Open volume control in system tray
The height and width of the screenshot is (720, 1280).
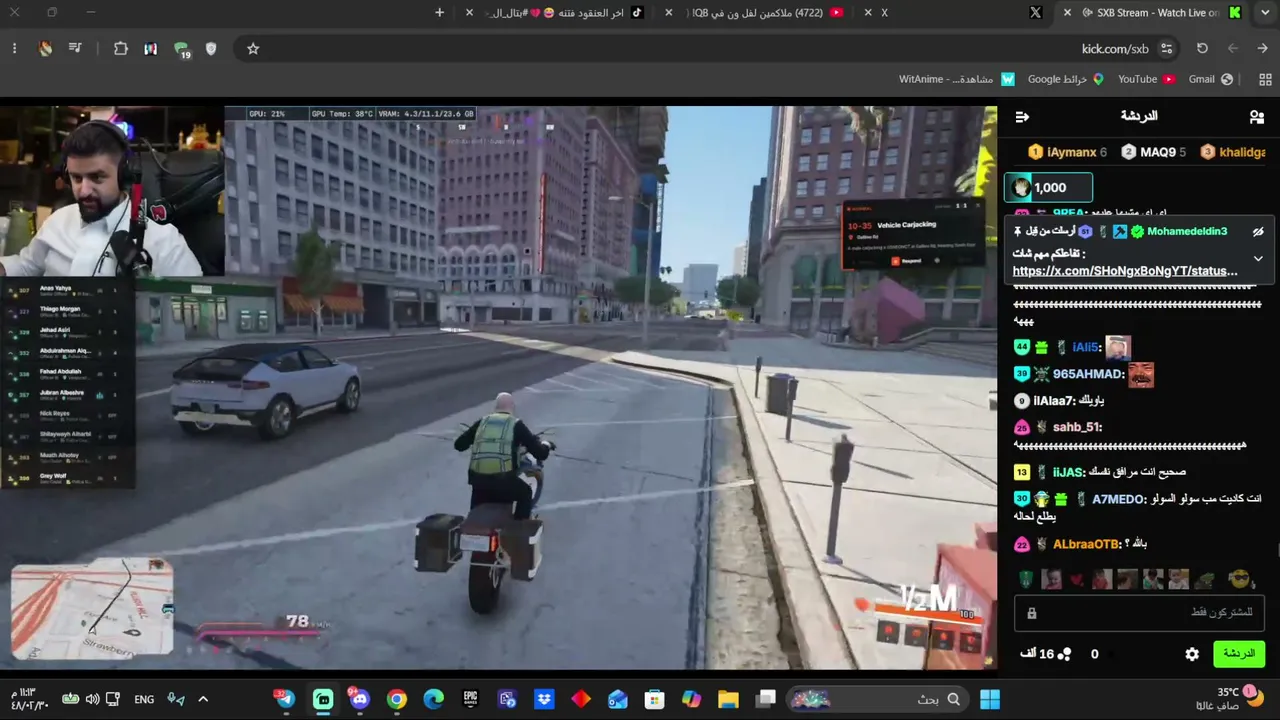[x=92, y=699]
